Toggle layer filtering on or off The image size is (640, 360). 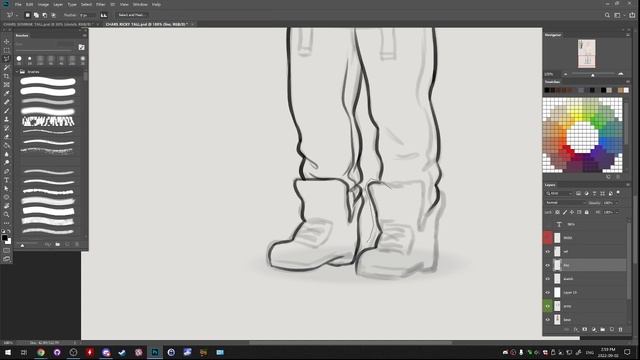coord(618,193)
